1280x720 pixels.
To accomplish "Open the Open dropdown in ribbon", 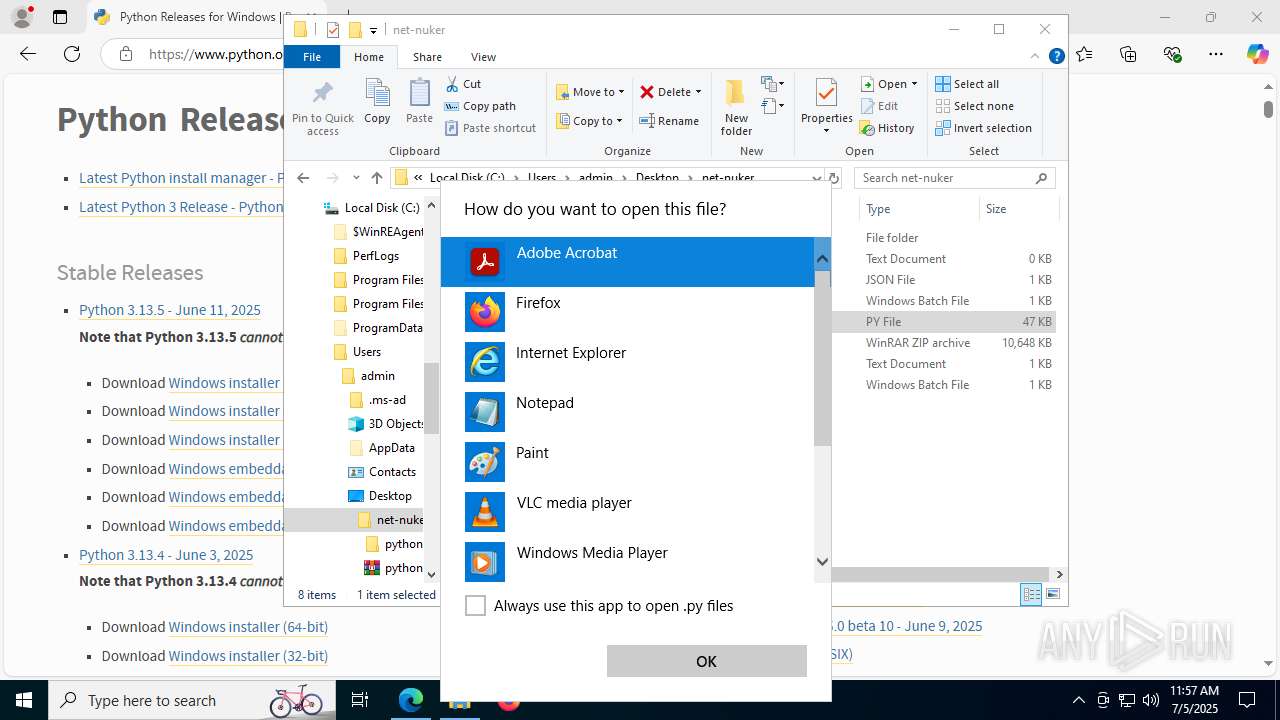I will point(889,84).
